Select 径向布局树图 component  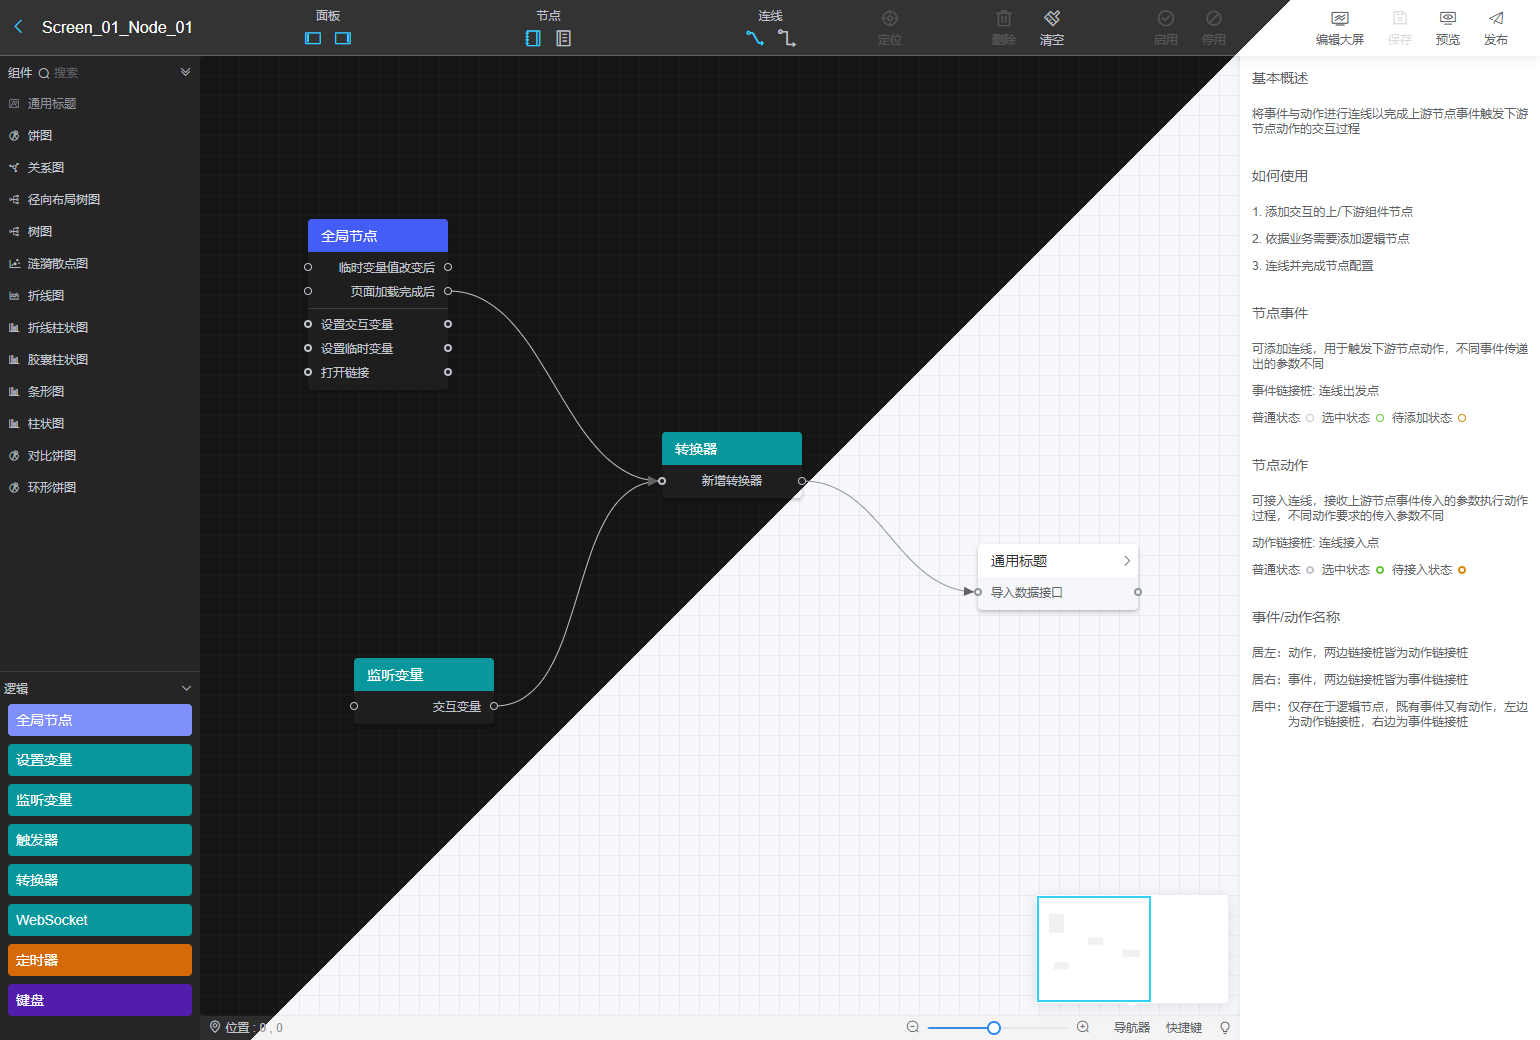click(x=100, y=200)
